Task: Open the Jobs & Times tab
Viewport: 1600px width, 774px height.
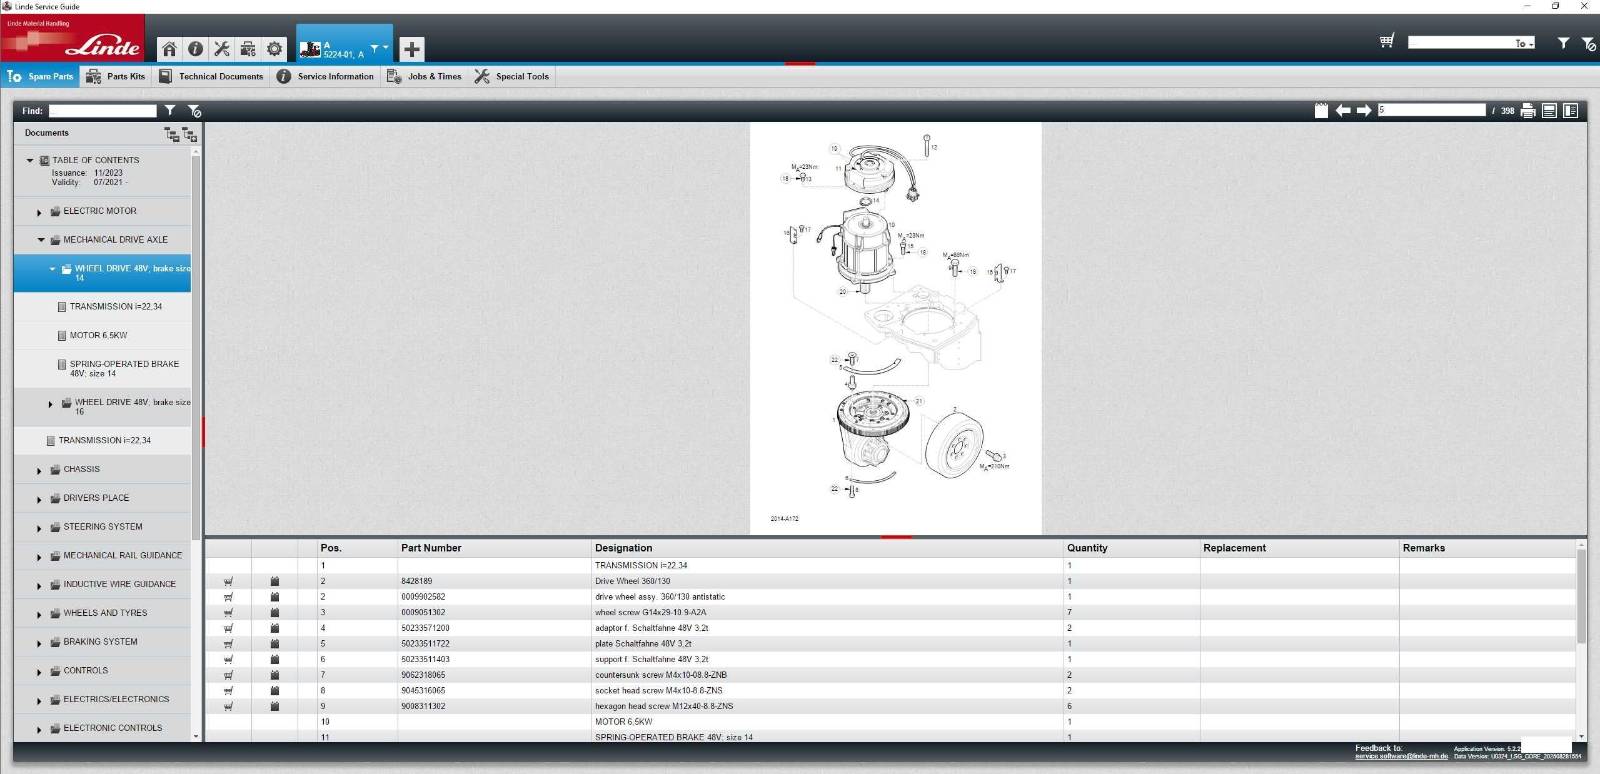Action: (424, 76)
